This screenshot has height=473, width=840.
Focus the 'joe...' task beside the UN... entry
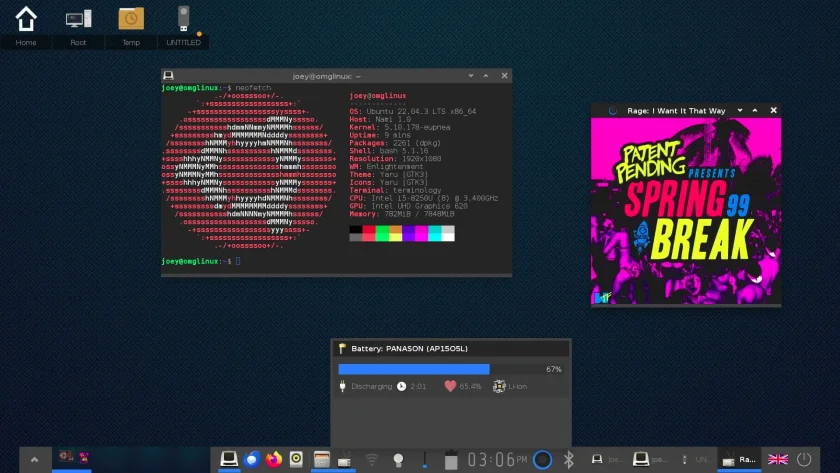(x=650, y=459)
